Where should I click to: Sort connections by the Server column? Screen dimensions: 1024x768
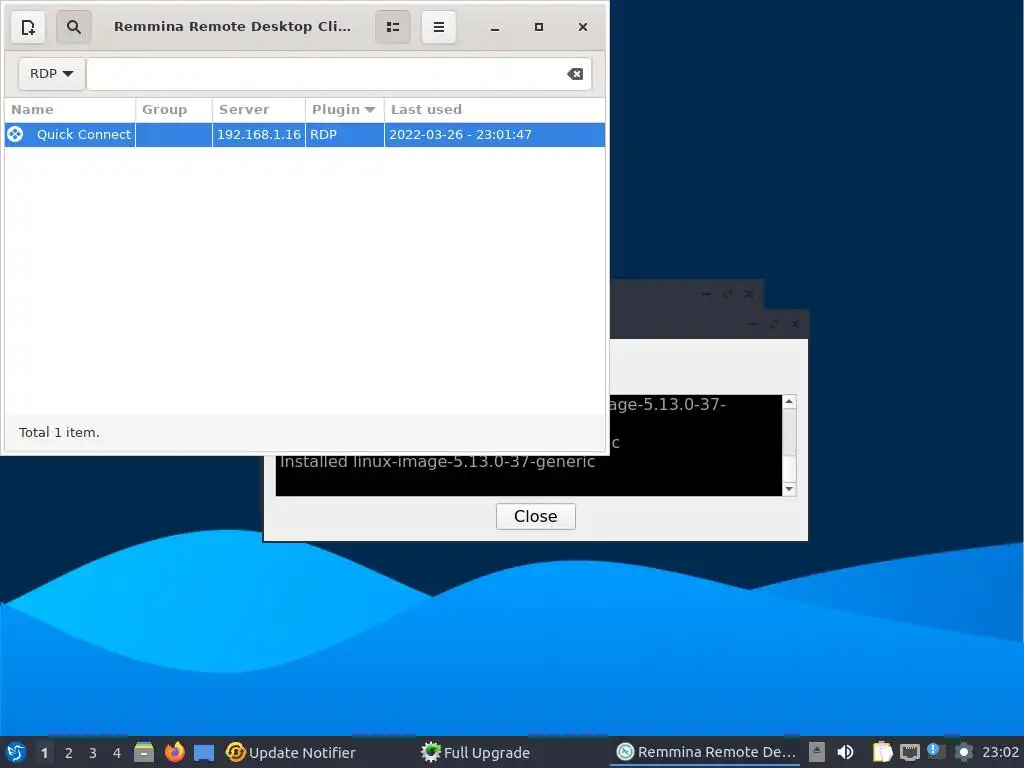point(259,110)
